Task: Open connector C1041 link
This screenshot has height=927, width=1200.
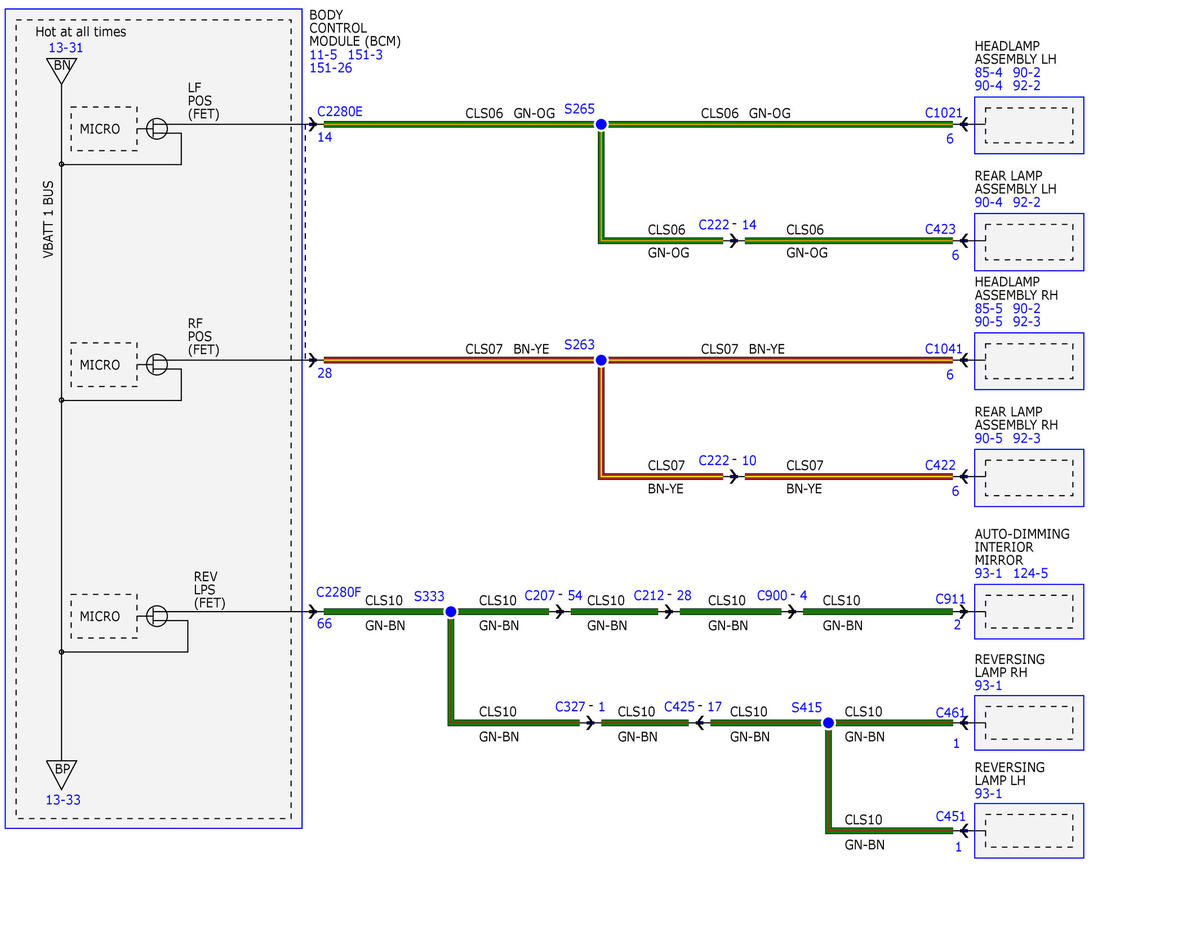Action: (944, 349)
